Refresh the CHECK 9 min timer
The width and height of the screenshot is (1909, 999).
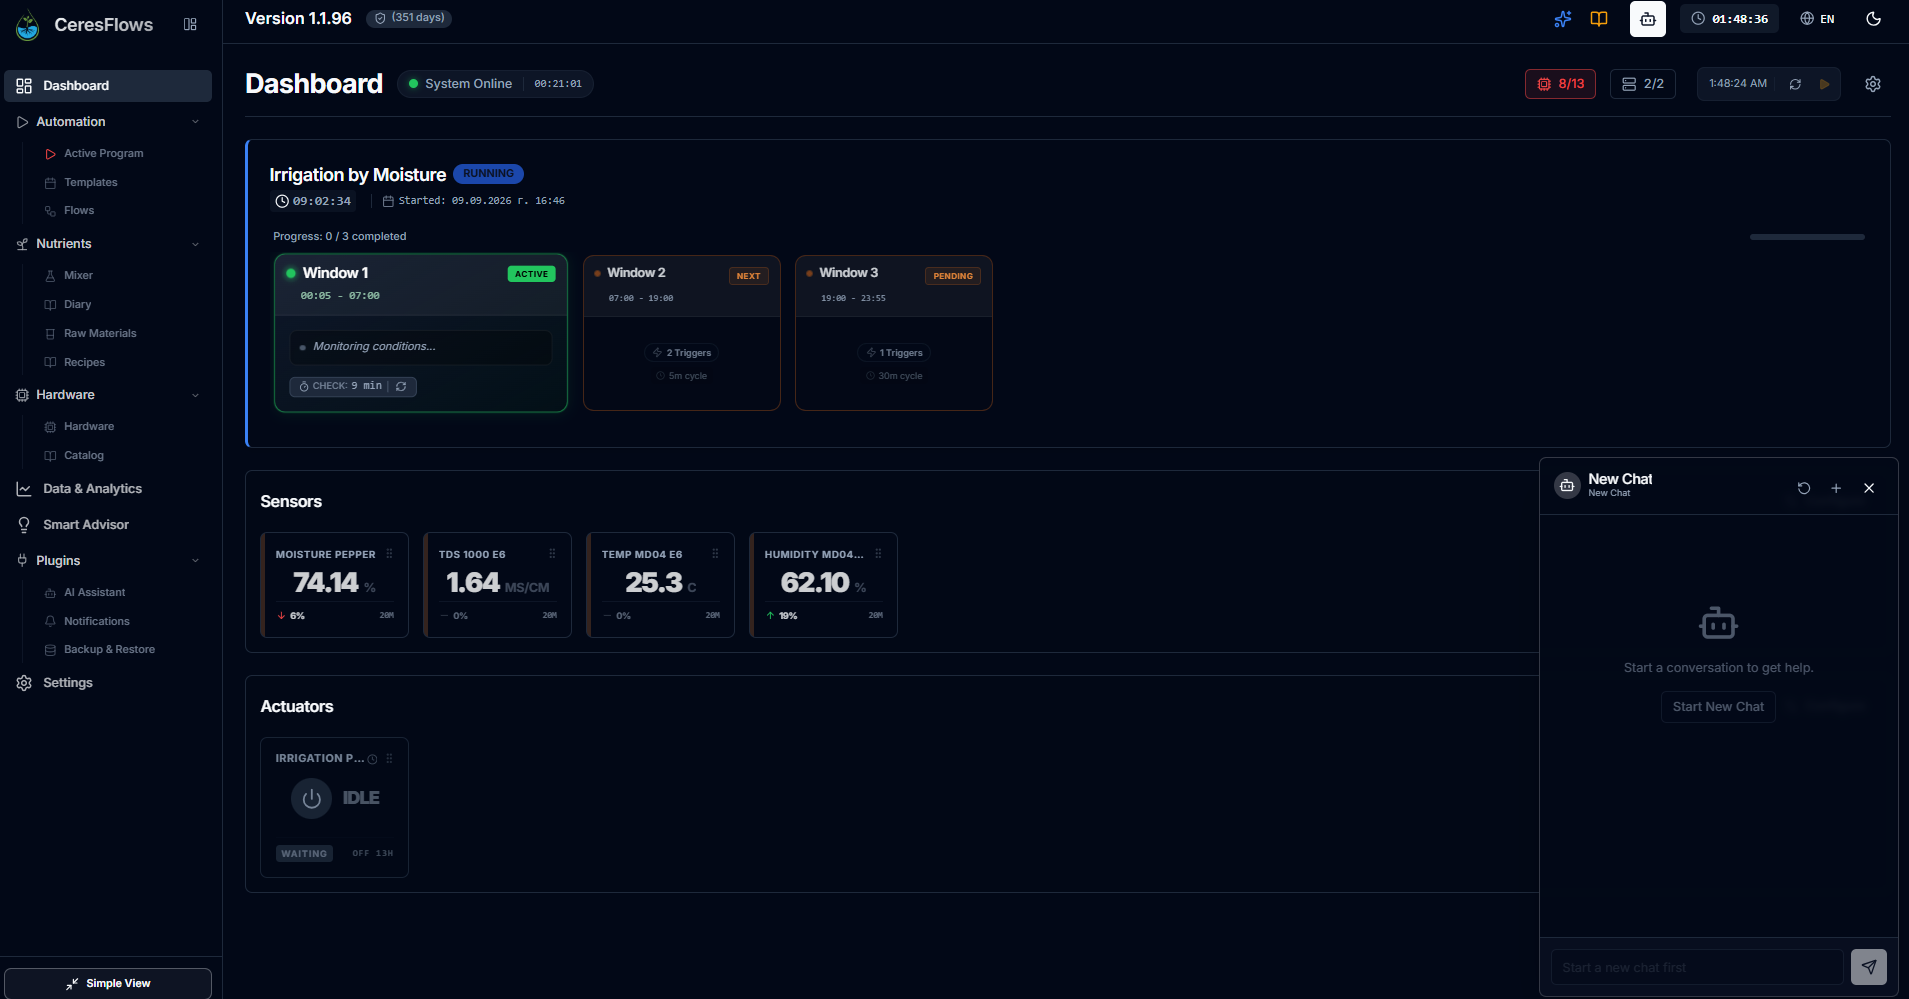tap(401, 387)
